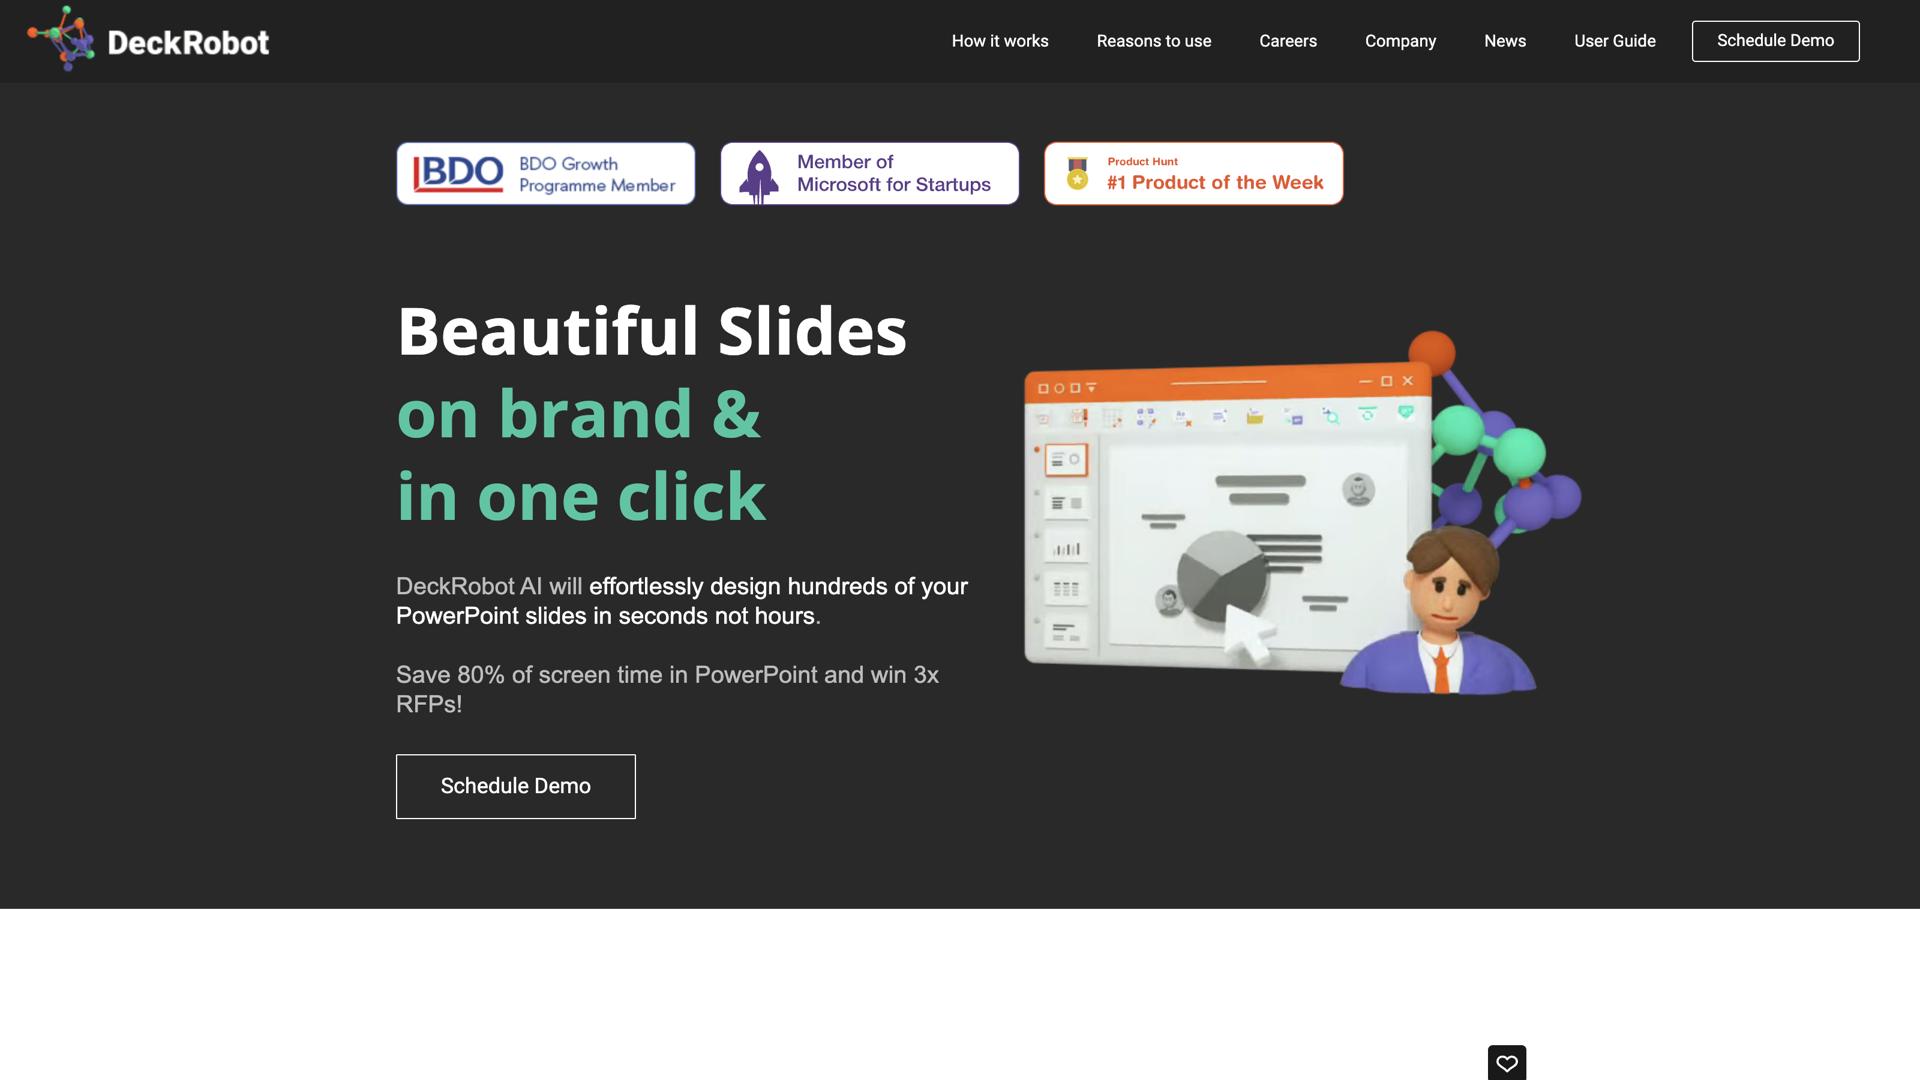Click the red BDO logo
Viewport: 1920px width, 1080px height.
point(459,173)
